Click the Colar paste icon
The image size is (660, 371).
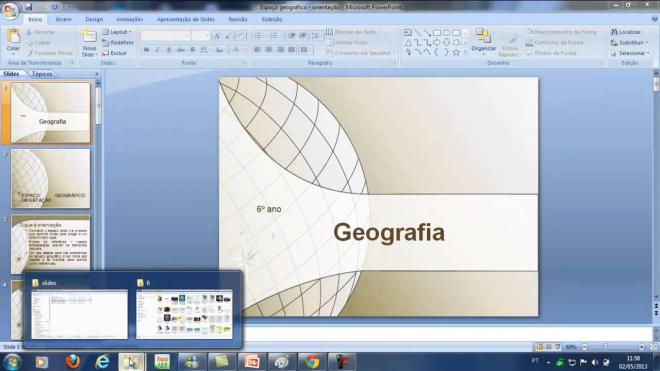tap(13, 37)
